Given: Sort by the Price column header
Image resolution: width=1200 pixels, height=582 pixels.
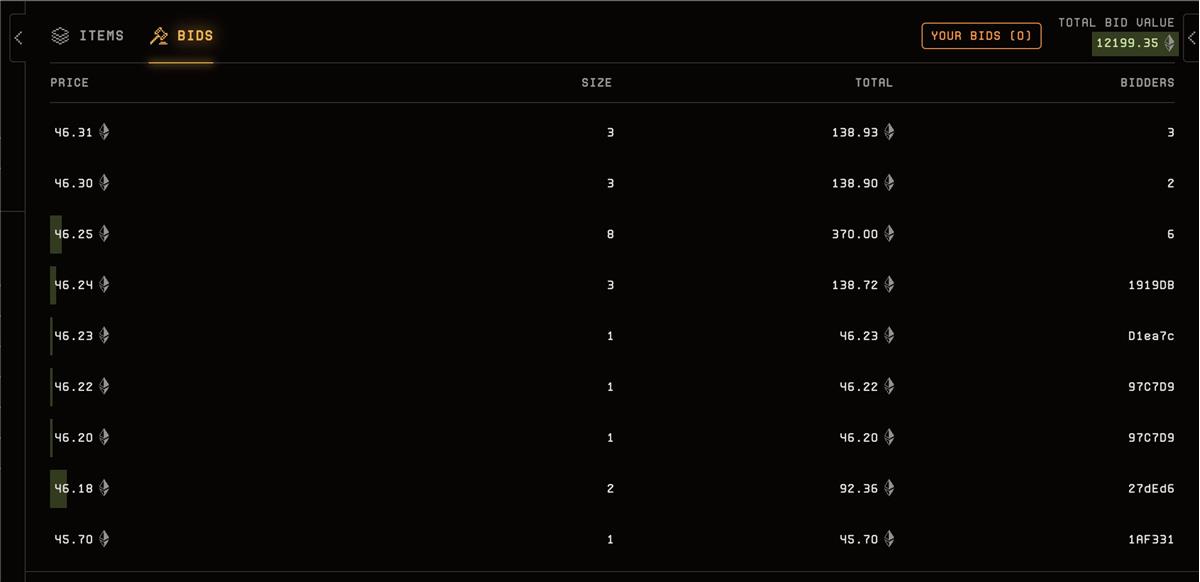Looking at the screenshot, I should click(x=69, y=83).
